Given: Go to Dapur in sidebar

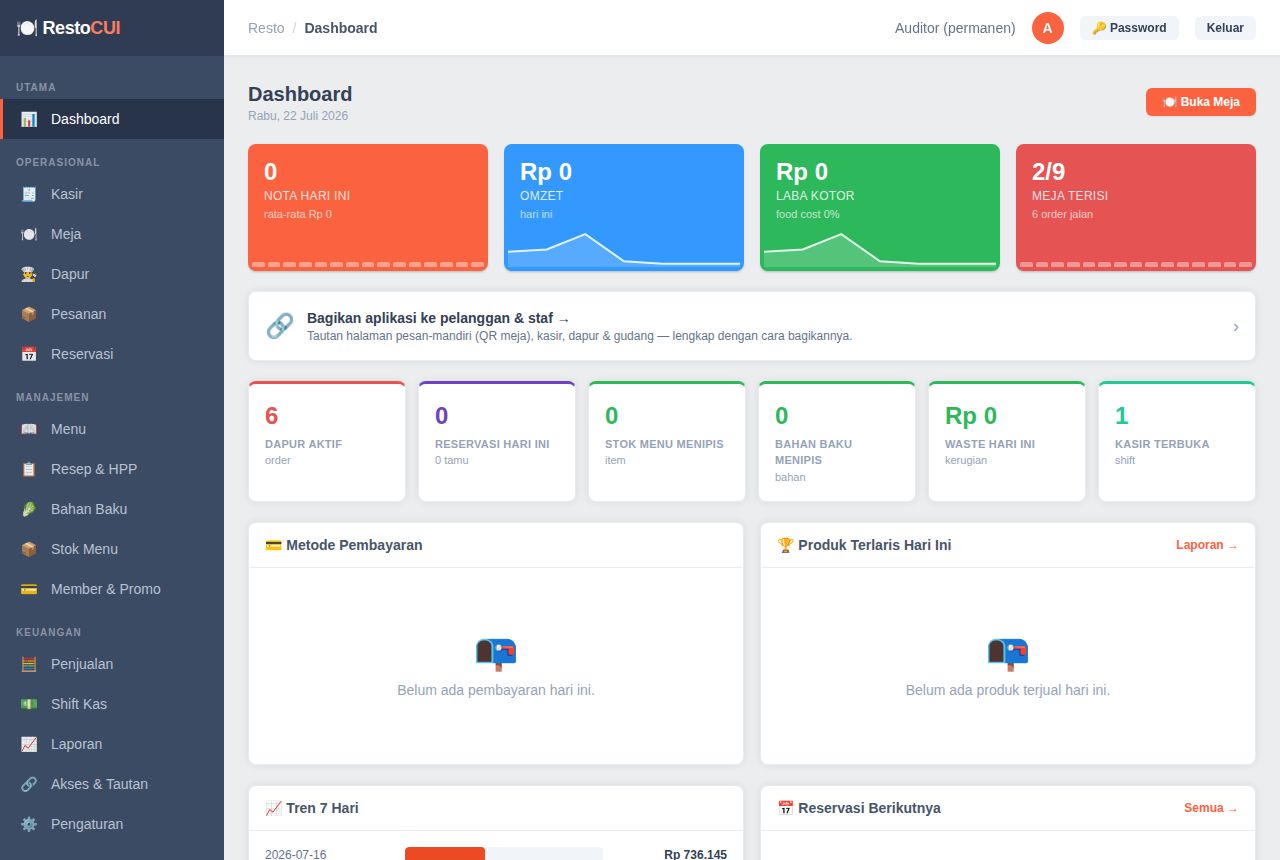Looking at the screenshot, I should tap(112, 274).
